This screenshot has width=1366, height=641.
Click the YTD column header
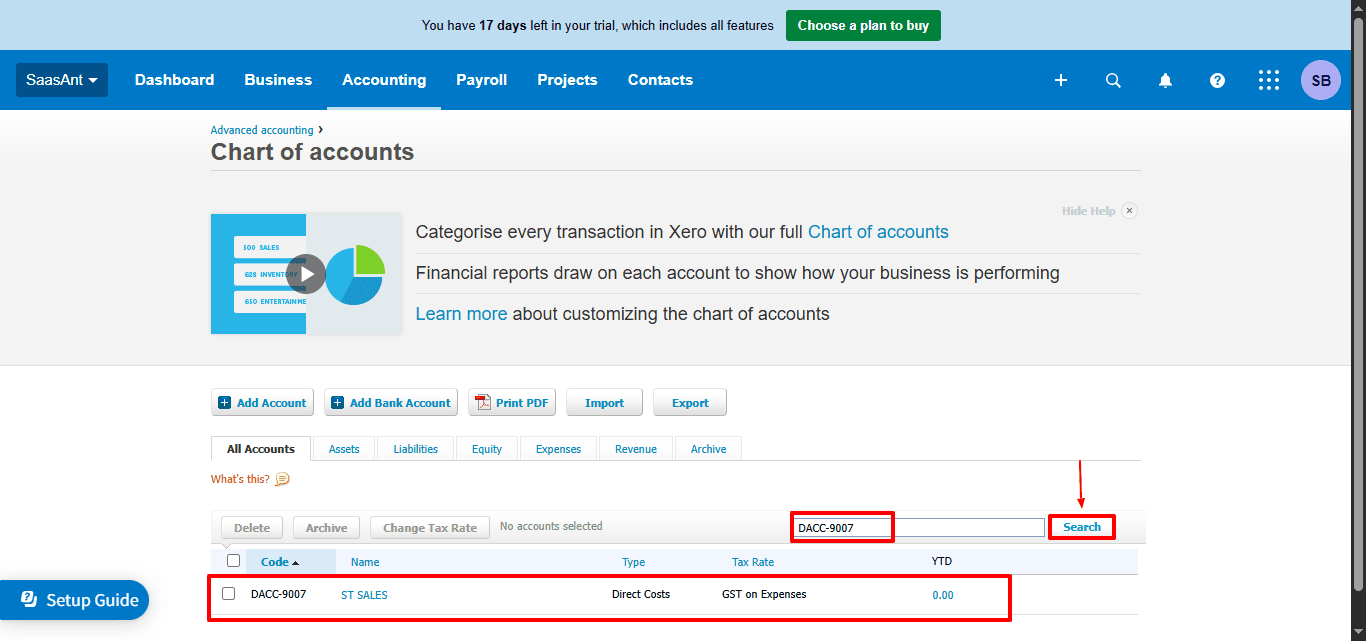pyautogui.click(x=942, y=561)
